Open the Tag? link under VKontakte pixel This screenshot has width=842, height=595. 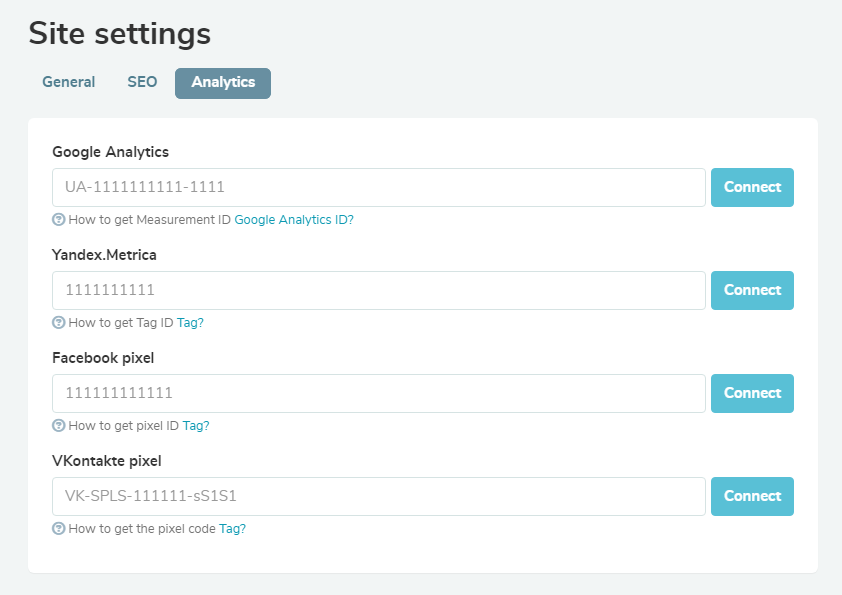(232, 528)
